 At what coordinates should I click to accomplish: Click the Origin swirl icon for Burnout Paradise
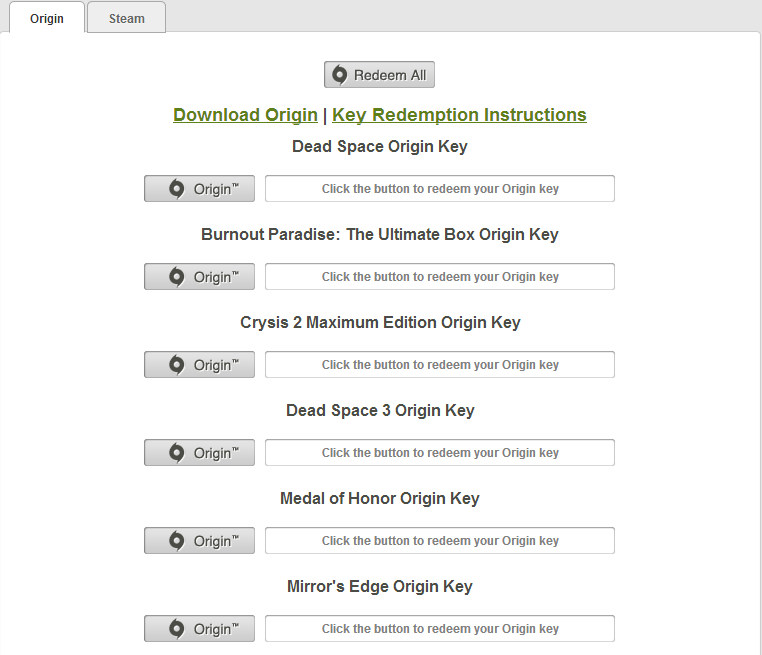(x=176, y=276)
